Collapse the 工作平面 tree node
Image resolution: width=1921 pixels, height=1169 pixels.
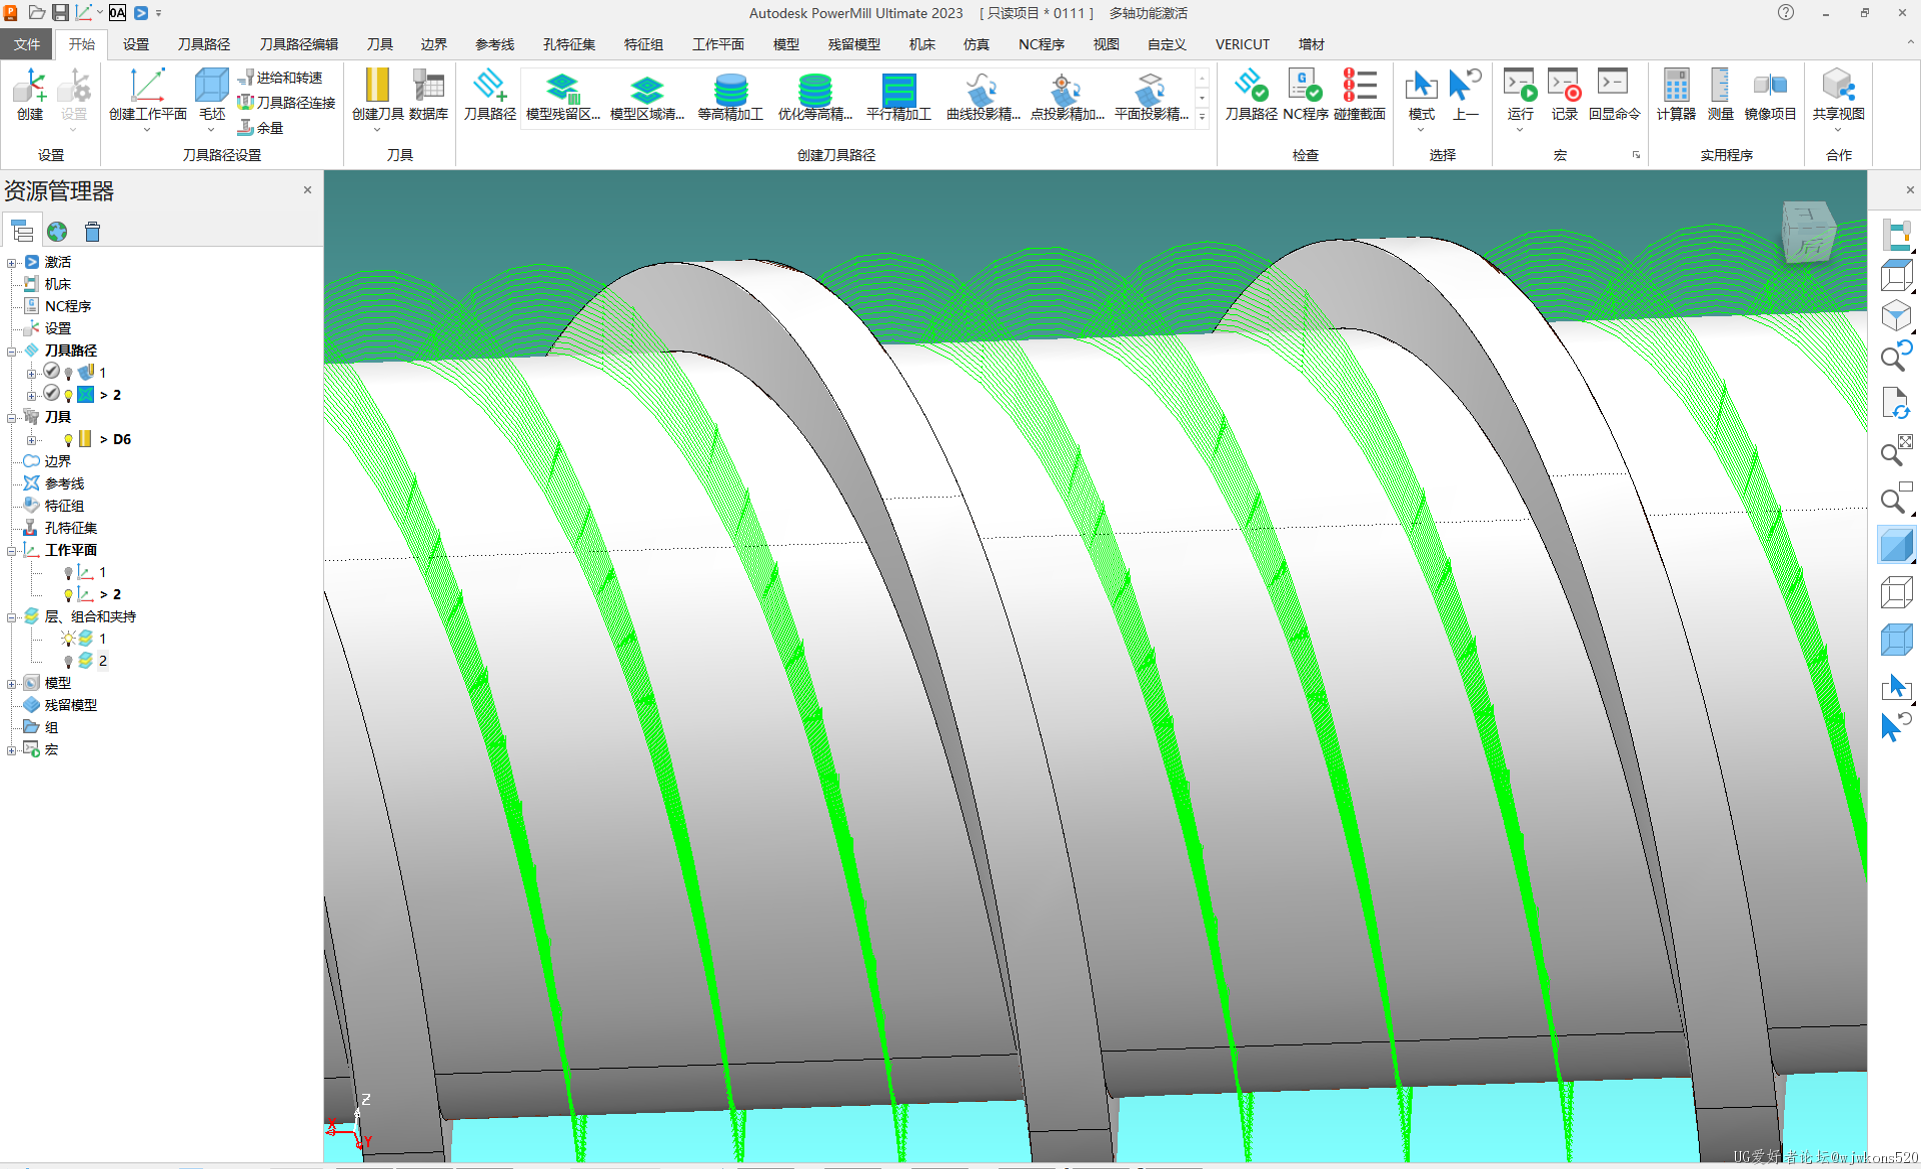12,550
